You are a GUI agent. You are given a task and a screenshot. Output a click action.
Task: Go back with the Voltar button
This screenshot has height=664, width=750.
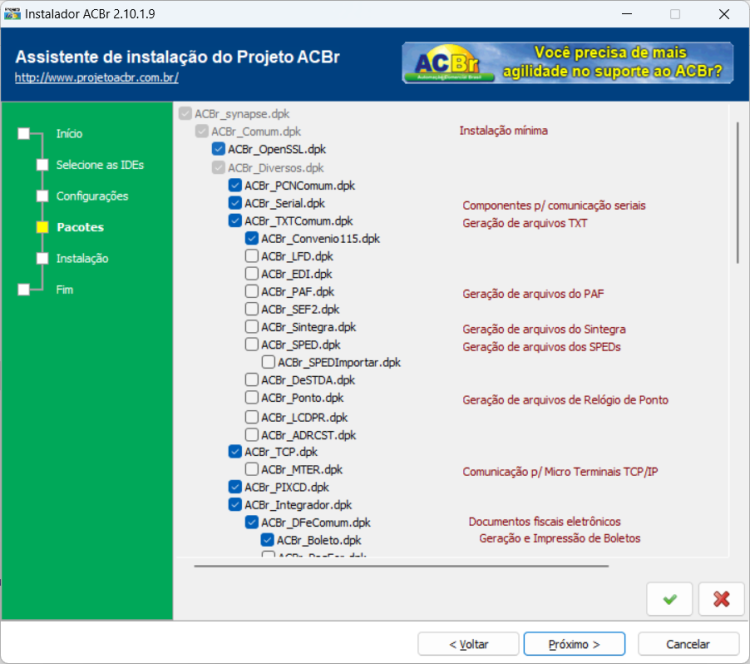click(x=468, y=644)
